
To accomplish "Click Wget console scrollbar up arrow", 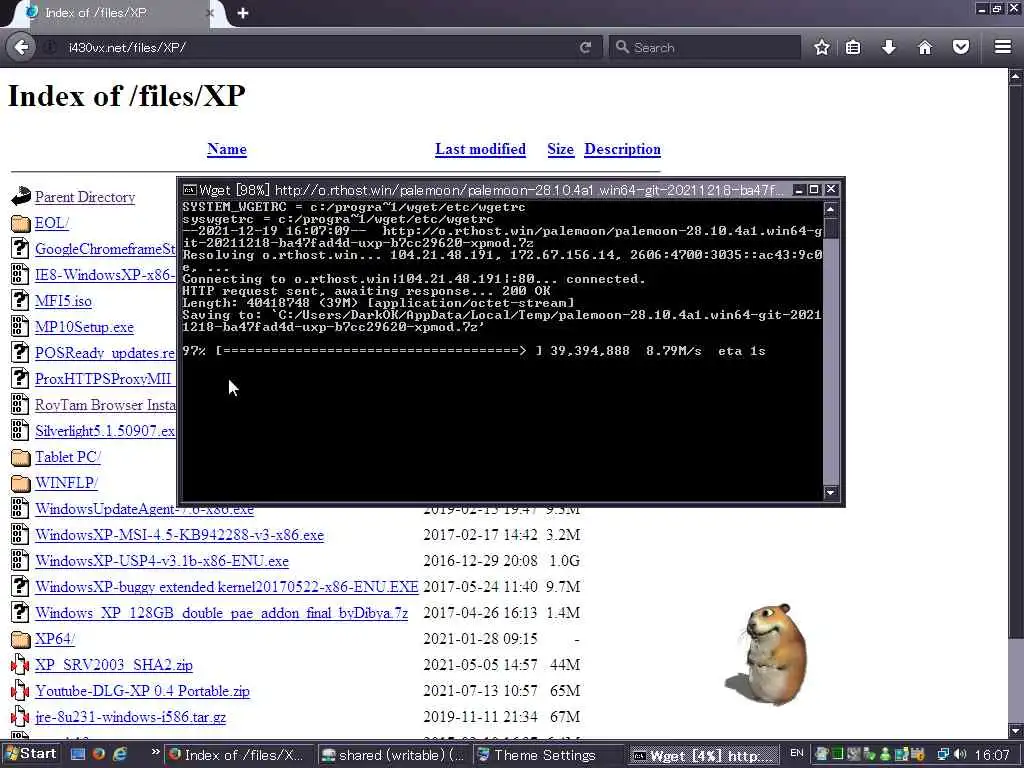I will [x=830, y=210].
